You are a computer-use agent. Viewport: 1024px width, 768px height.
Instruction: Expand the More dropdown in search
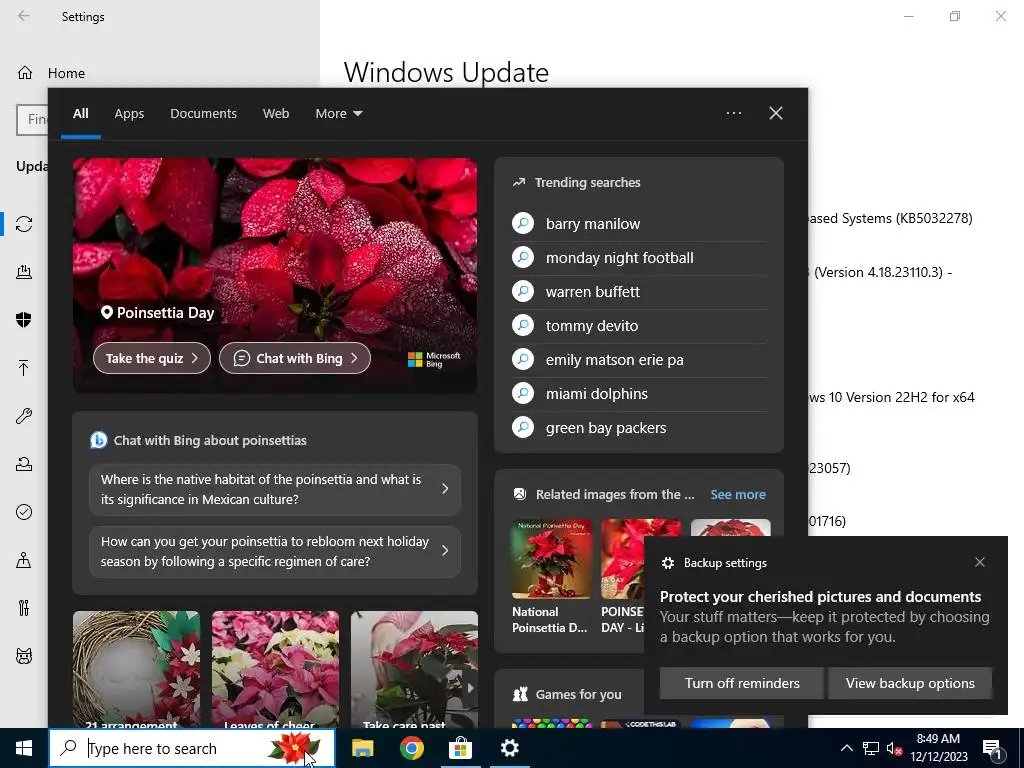click(338, 114)
